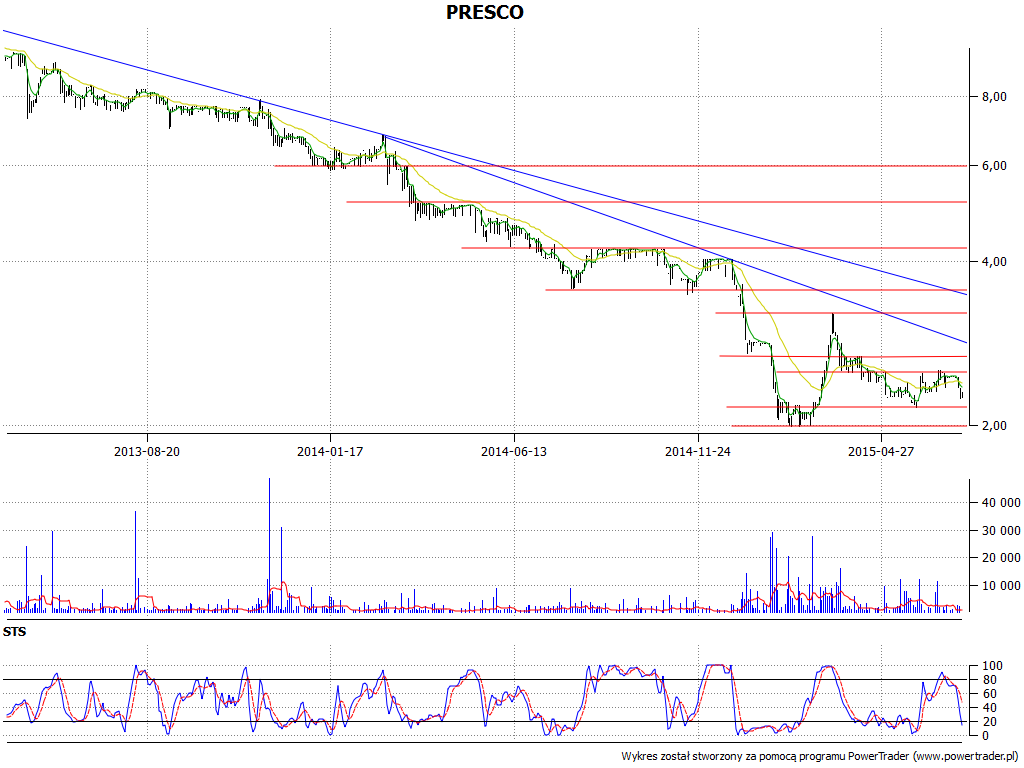Click the 60 level on STS axis
Screen dimensions: 1024x768
click(989, 694)
